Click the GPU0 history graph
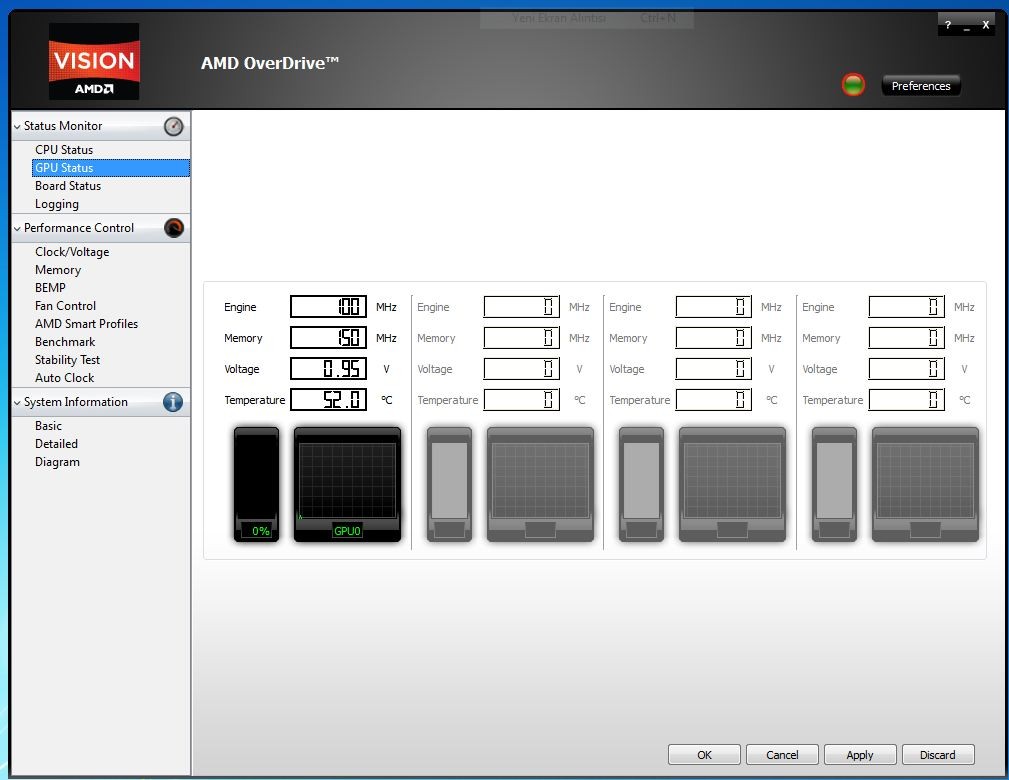The height and width of the screenshot is (780, 1009). 347,484
